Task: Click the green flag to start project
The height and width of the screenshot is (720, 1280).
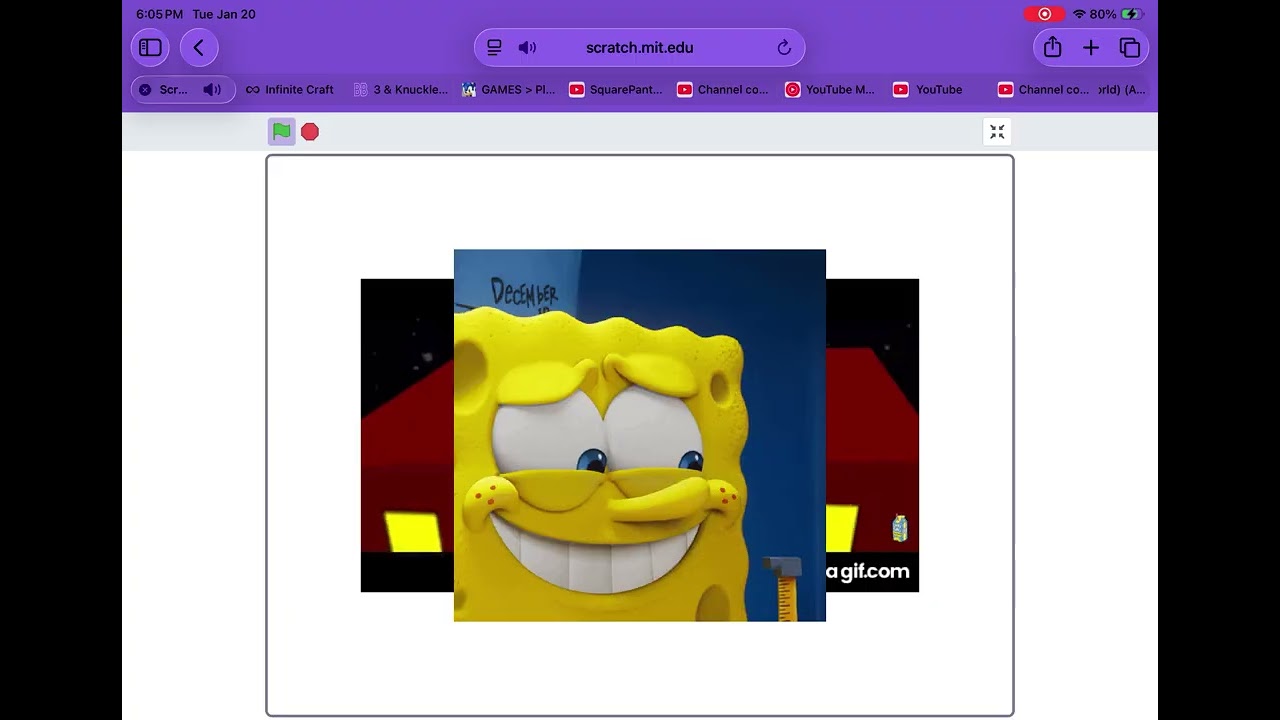Action: point(282,131)
